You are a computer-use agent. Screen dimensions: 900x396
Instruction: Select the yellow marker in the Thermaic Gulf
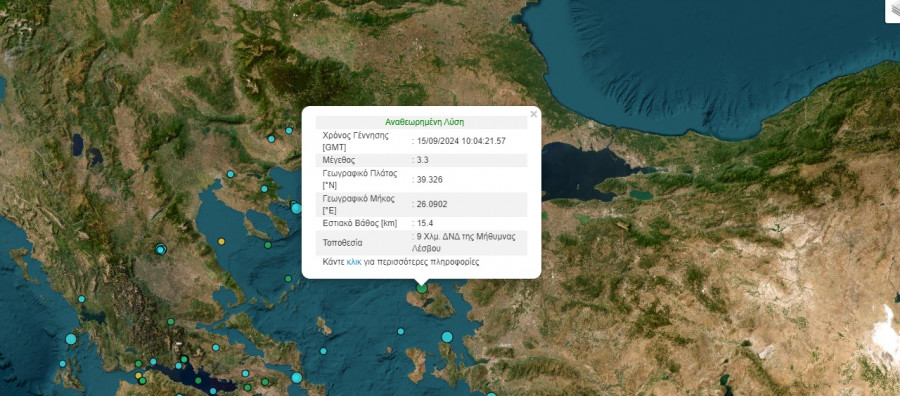click(222, 242)
